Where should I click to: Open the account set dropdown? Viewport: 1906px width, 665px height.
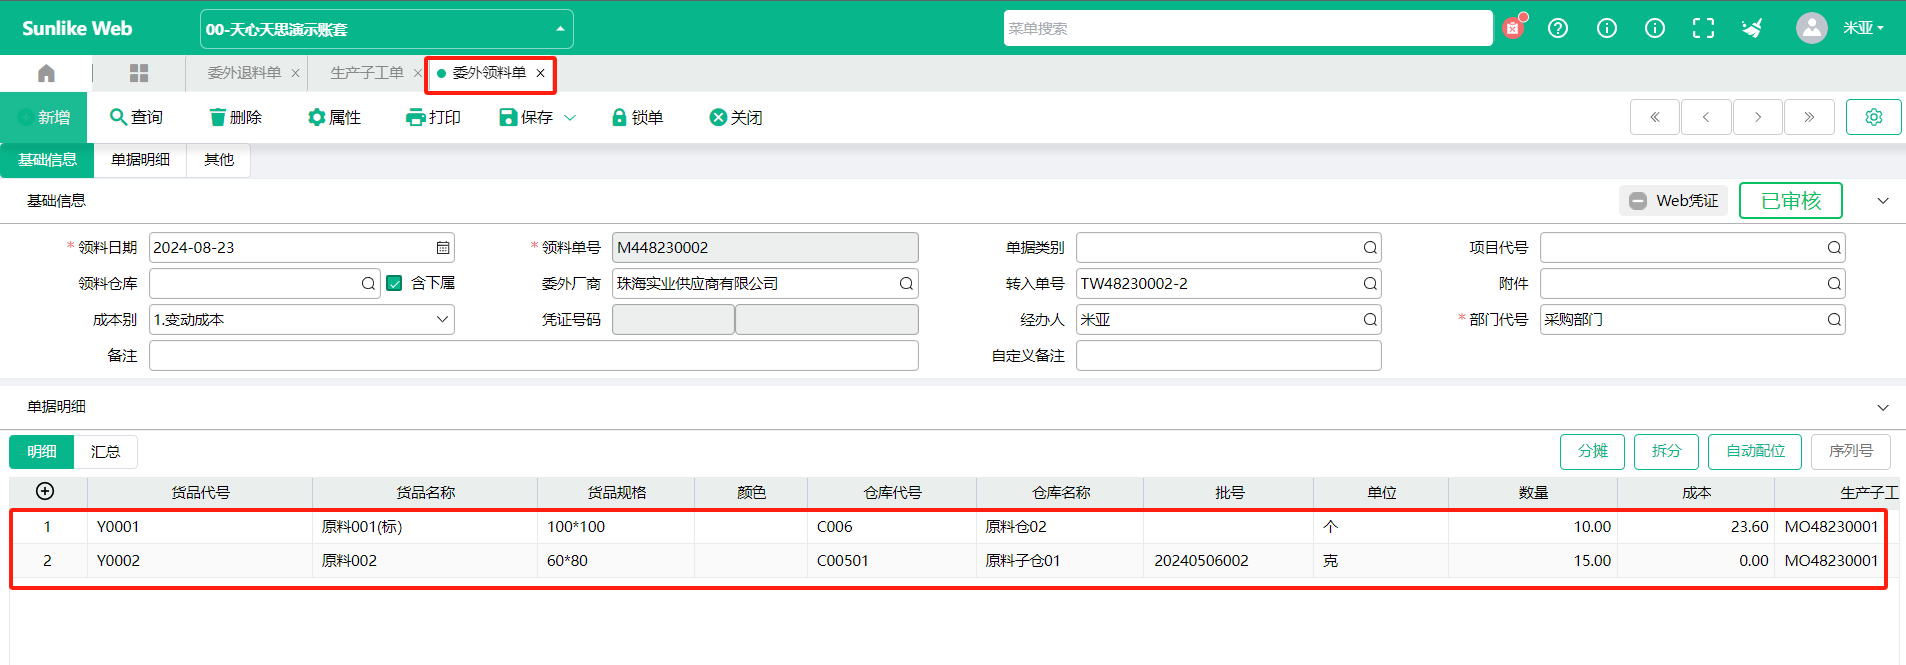click(x=387, y=29)
